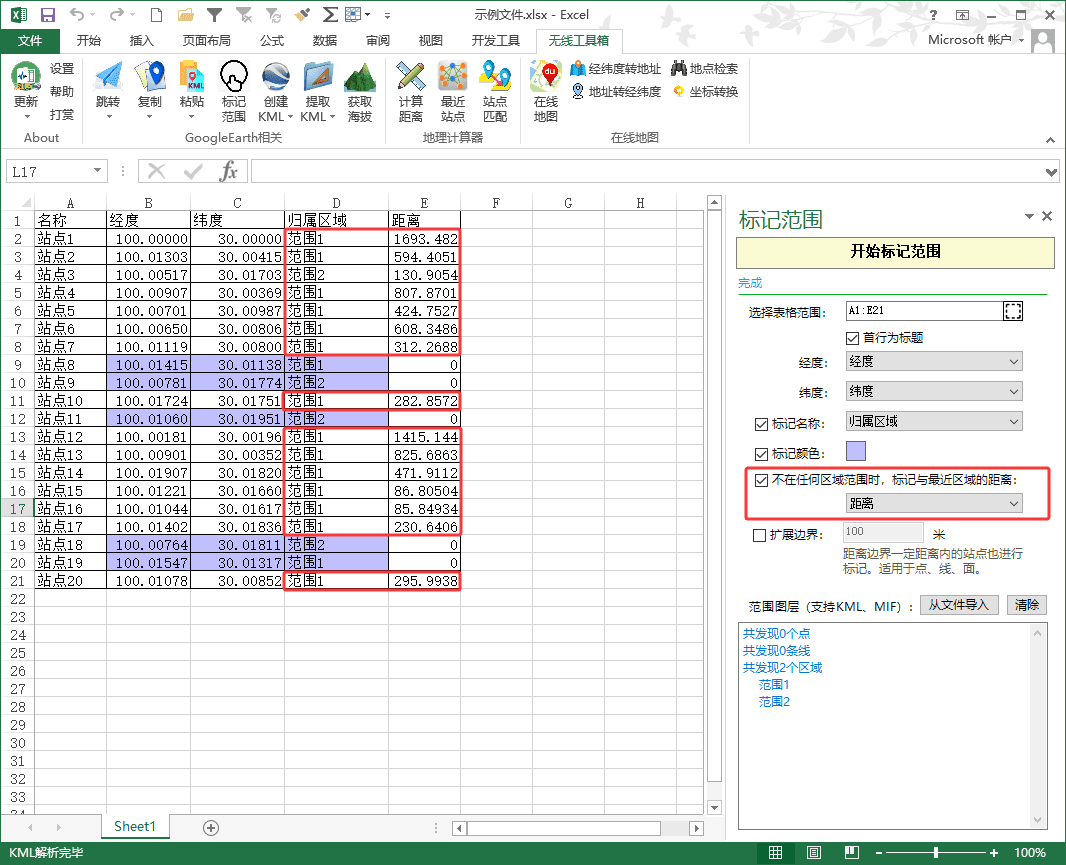
Task: Switch to the 开始 Home tab
Action: (88, 41)
